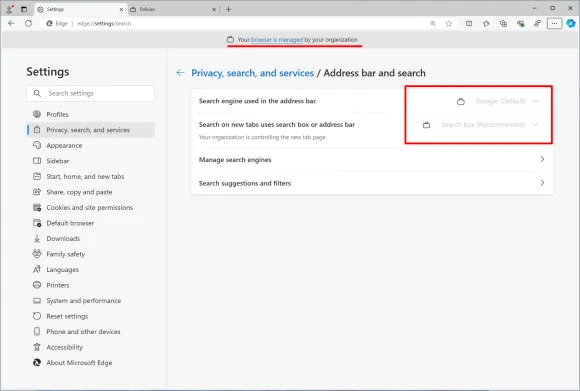Click managed briefcase icon beside Google dropdown
The height and width of the screenshot is (391, 580).
[461, 101]
